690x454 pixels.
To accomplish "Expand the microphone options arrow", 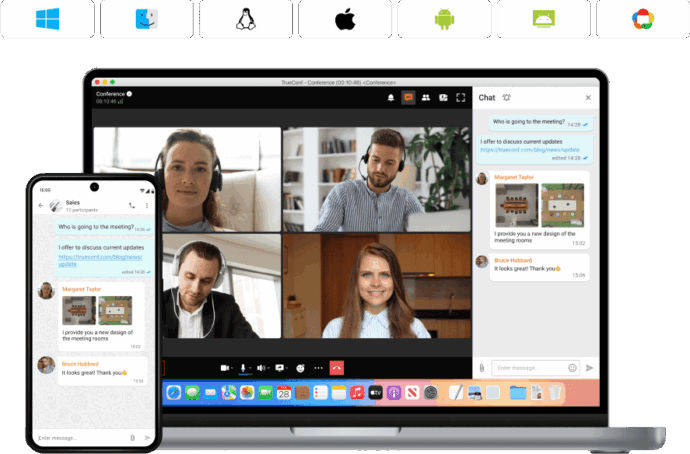I will click(x=250, y=368).
